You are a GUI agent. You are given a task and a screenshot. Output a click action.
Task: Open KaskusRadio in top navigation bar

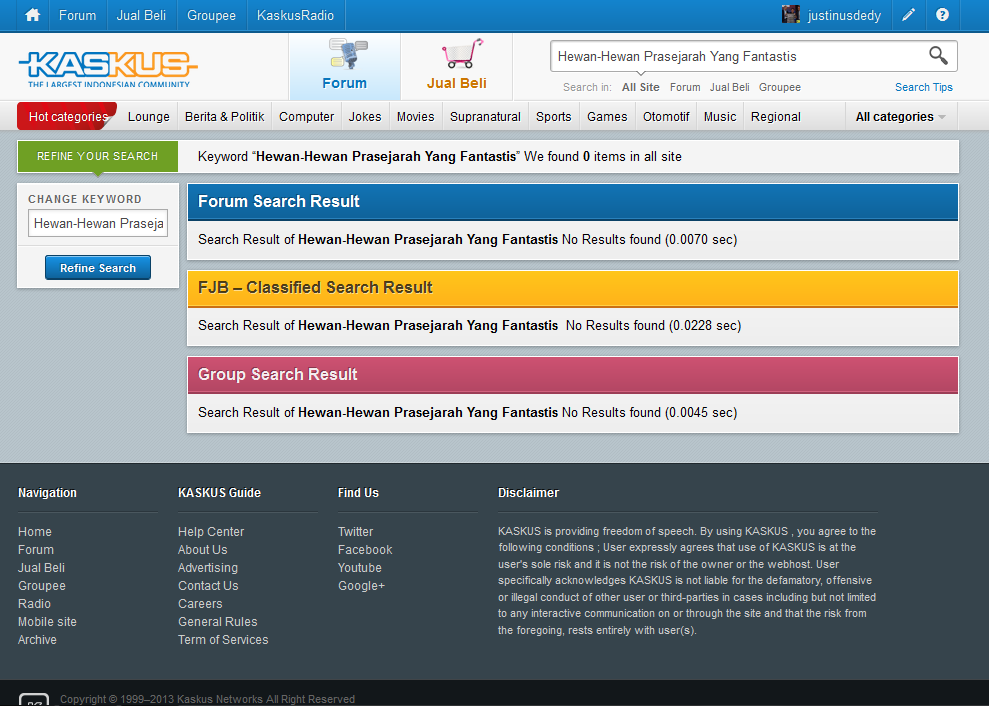click(x=295, y=15)
